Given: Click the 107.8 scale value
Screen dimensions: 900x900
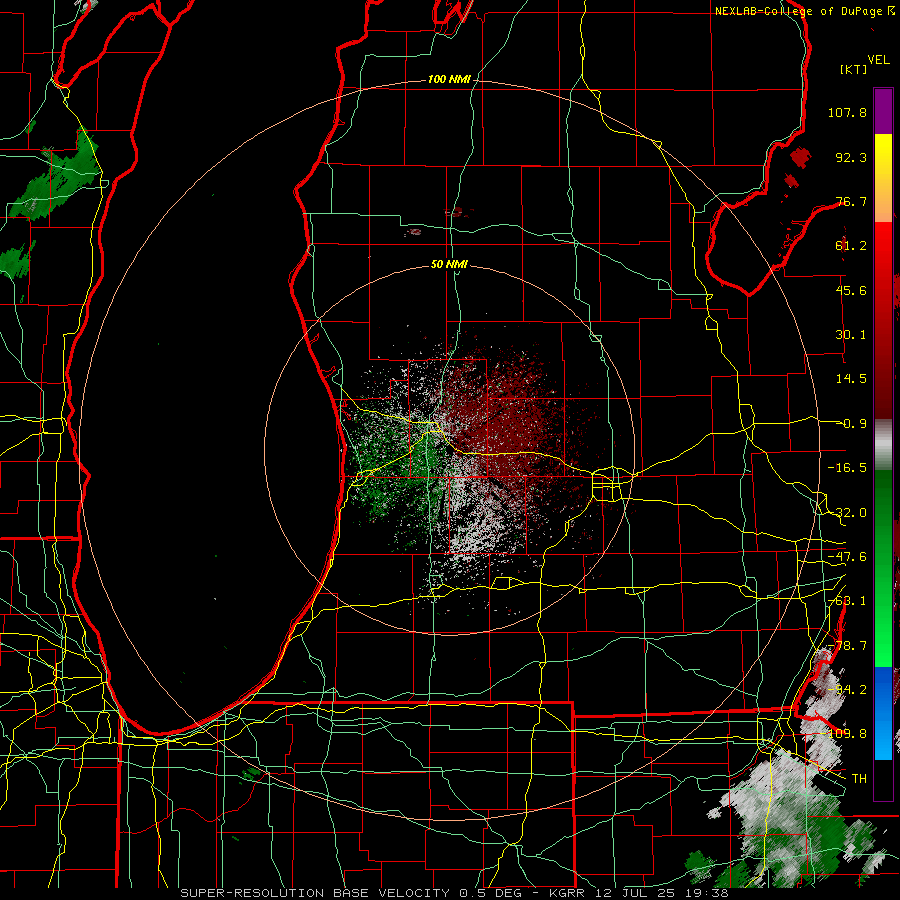Looking at the screenshot, I should point(847,112).
